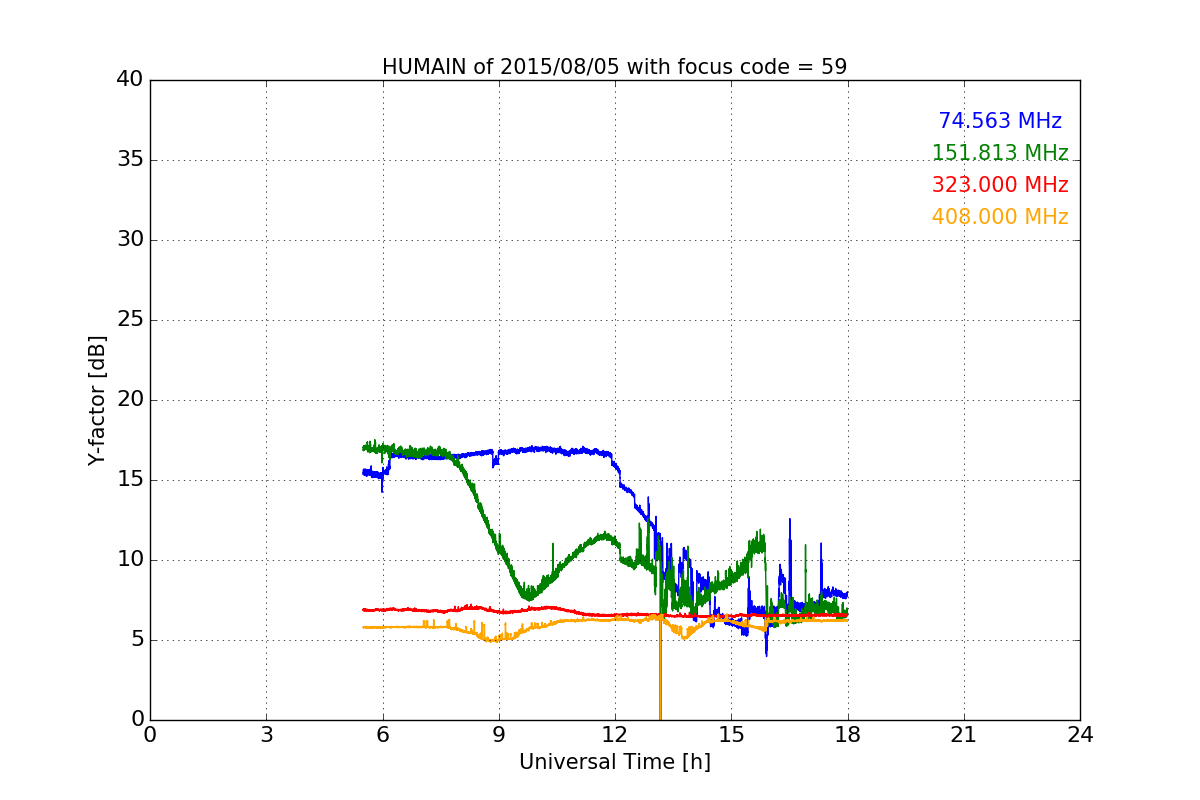
Task: Click y-axis tick label 40
Action: [x=129, y=80]
